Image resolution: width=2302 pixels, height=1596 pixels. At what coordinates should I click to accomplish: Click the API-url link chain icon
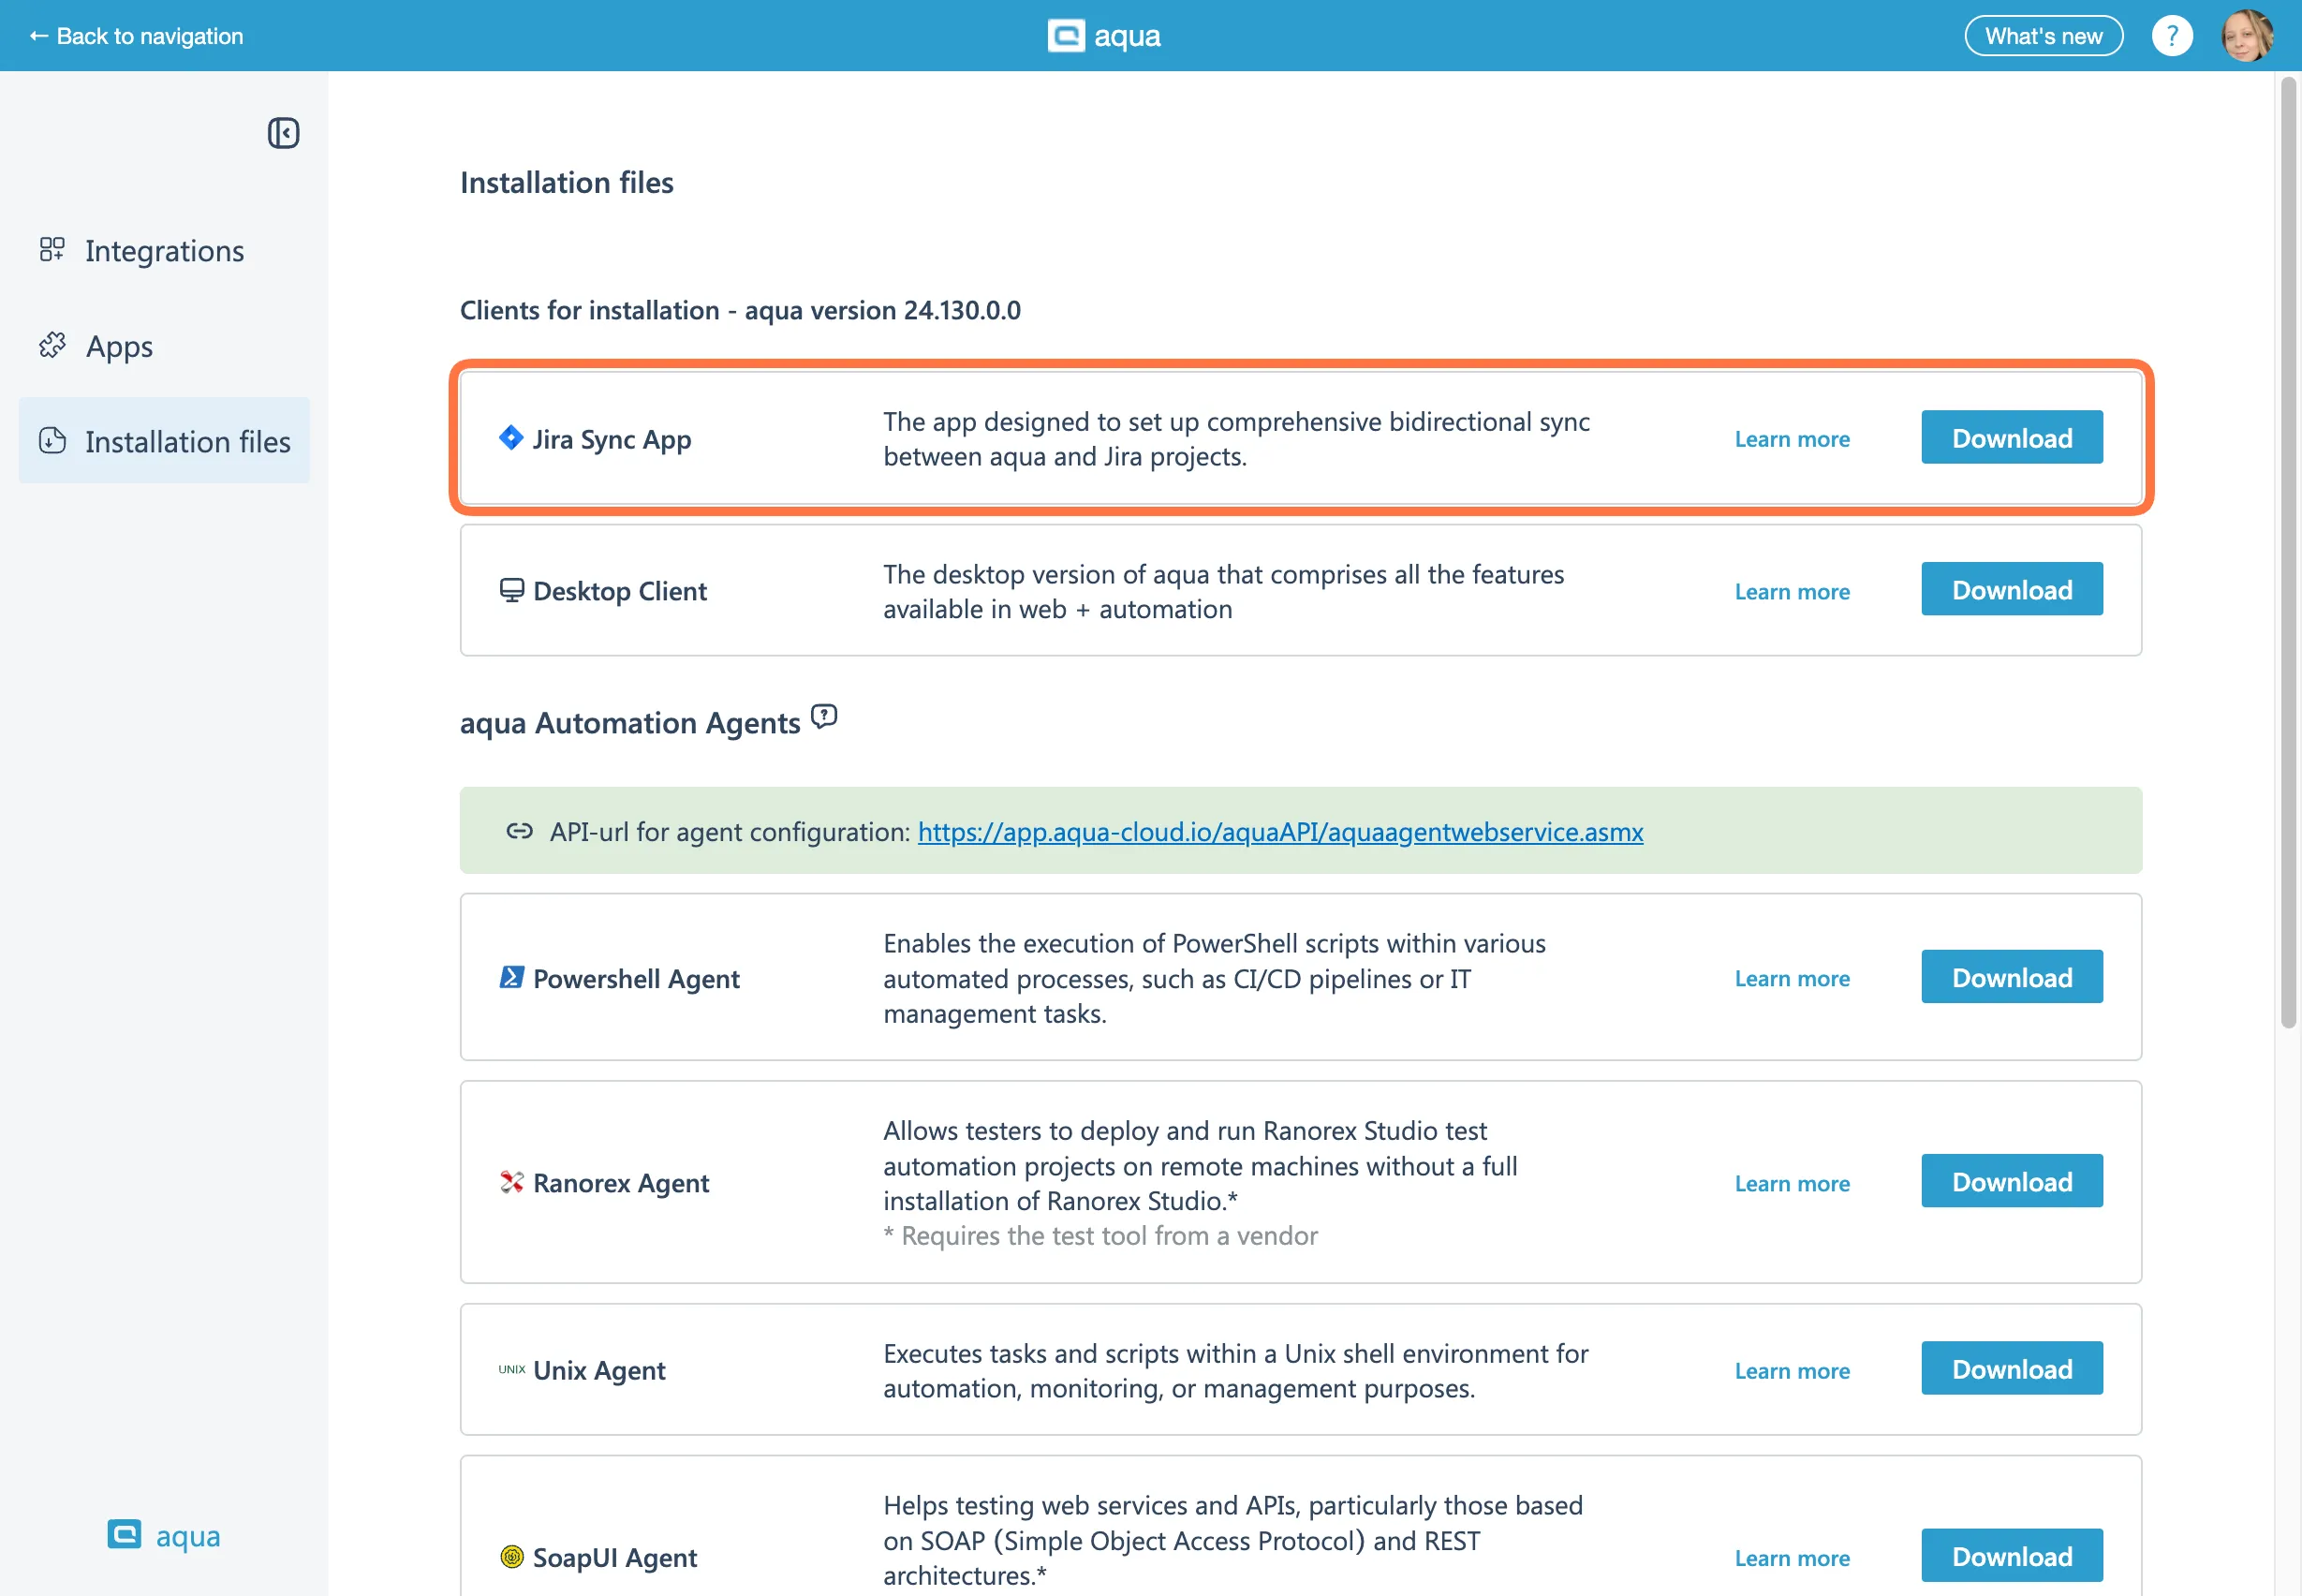pyautogui.click(x=519, y=831)
